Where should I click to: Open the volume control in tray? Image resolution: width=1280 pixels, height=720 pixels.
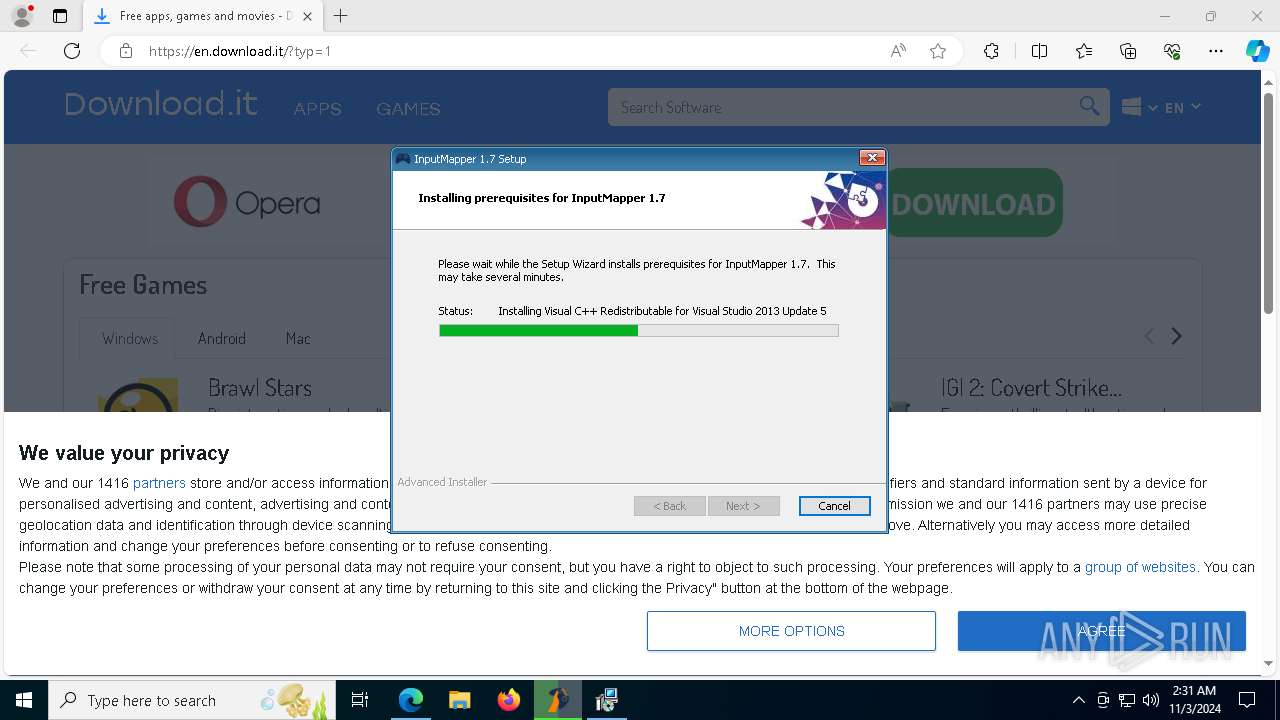[x=1151, y=700]
